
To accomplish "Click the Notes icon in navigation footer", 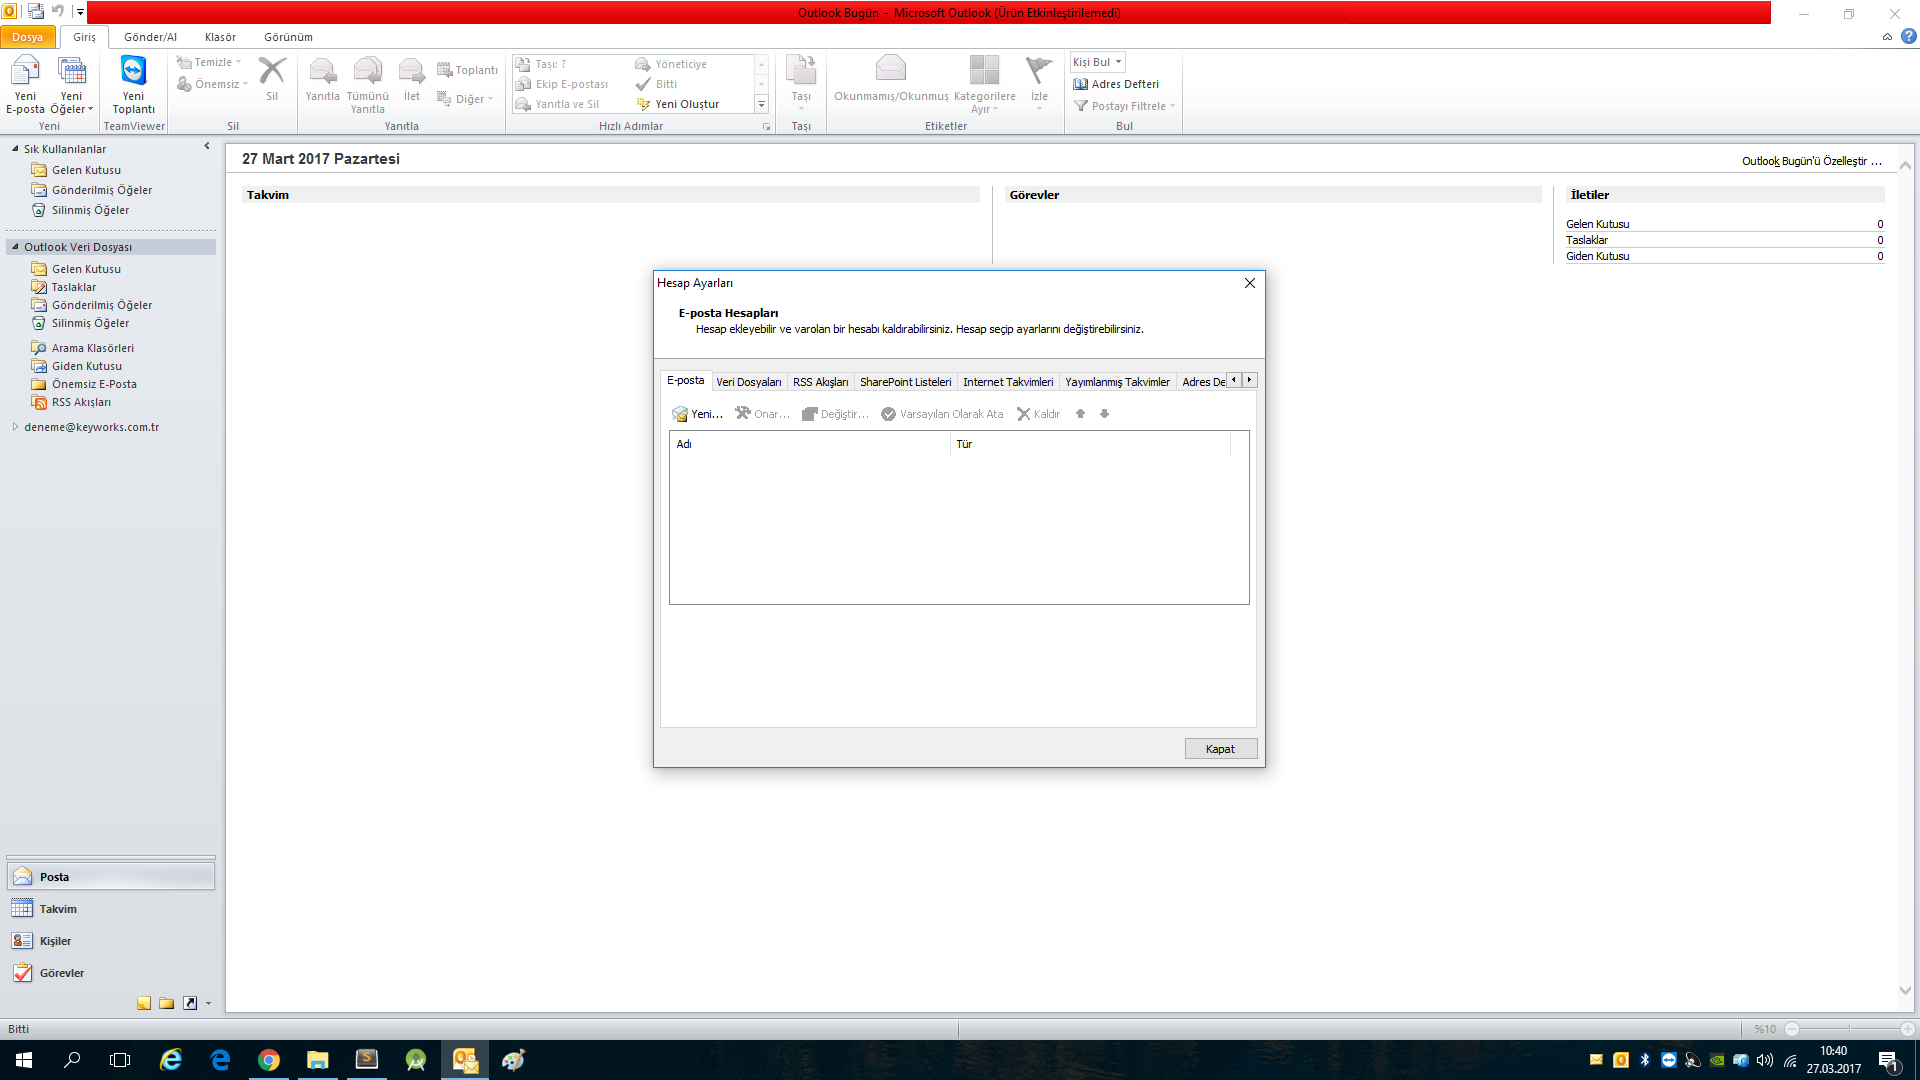I will (x=144, y=1003).
